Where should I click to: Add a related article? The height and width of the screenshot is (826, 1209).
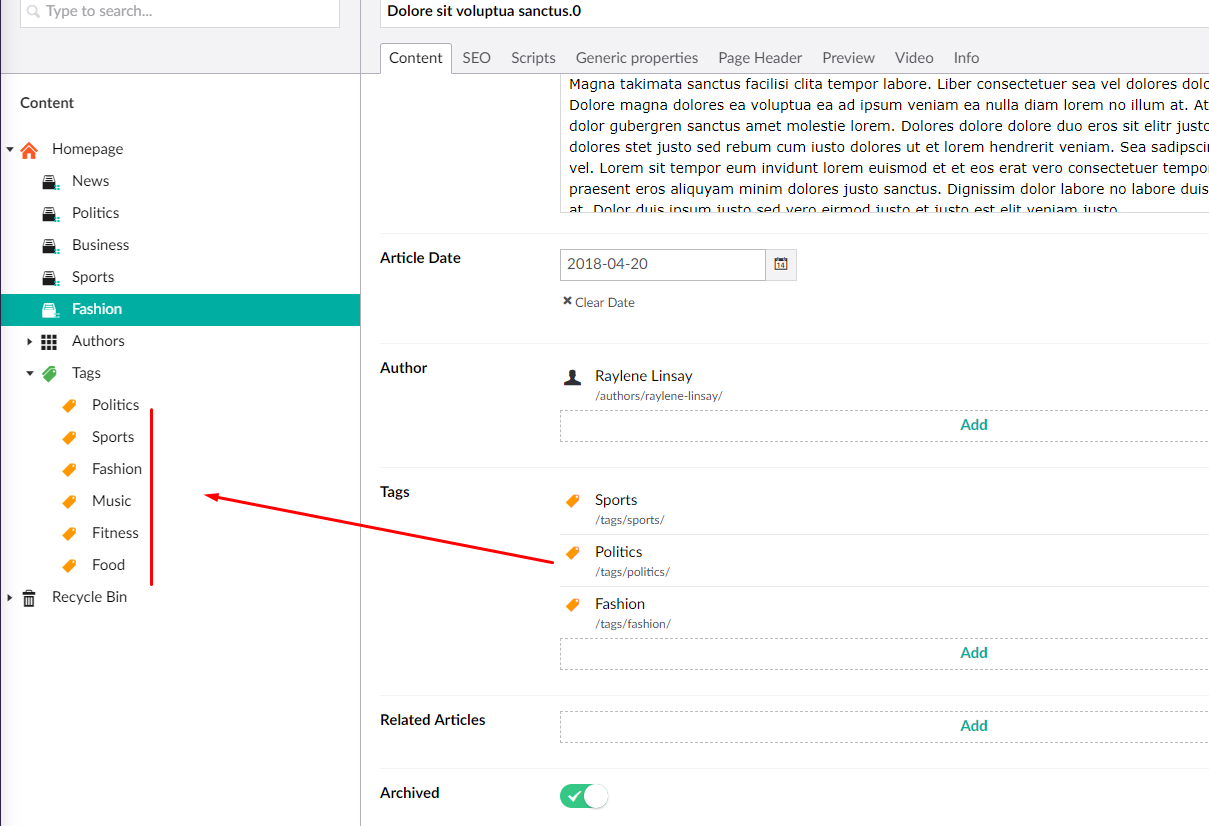coord(973,726)
